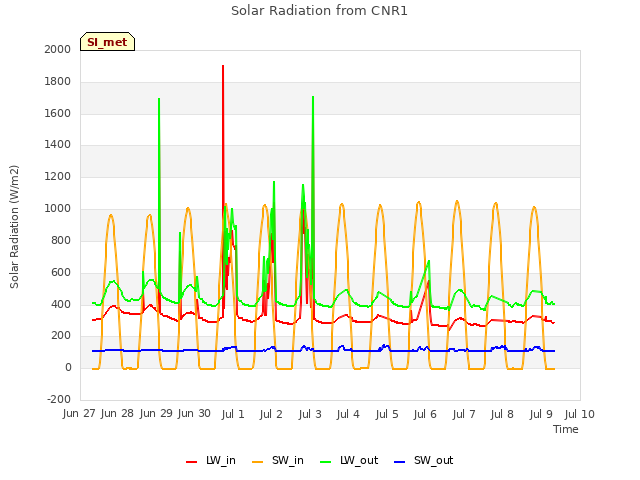
Task: Click the -200 y-axis tick label
Action: pyautogui.click(x=59, y=399)
